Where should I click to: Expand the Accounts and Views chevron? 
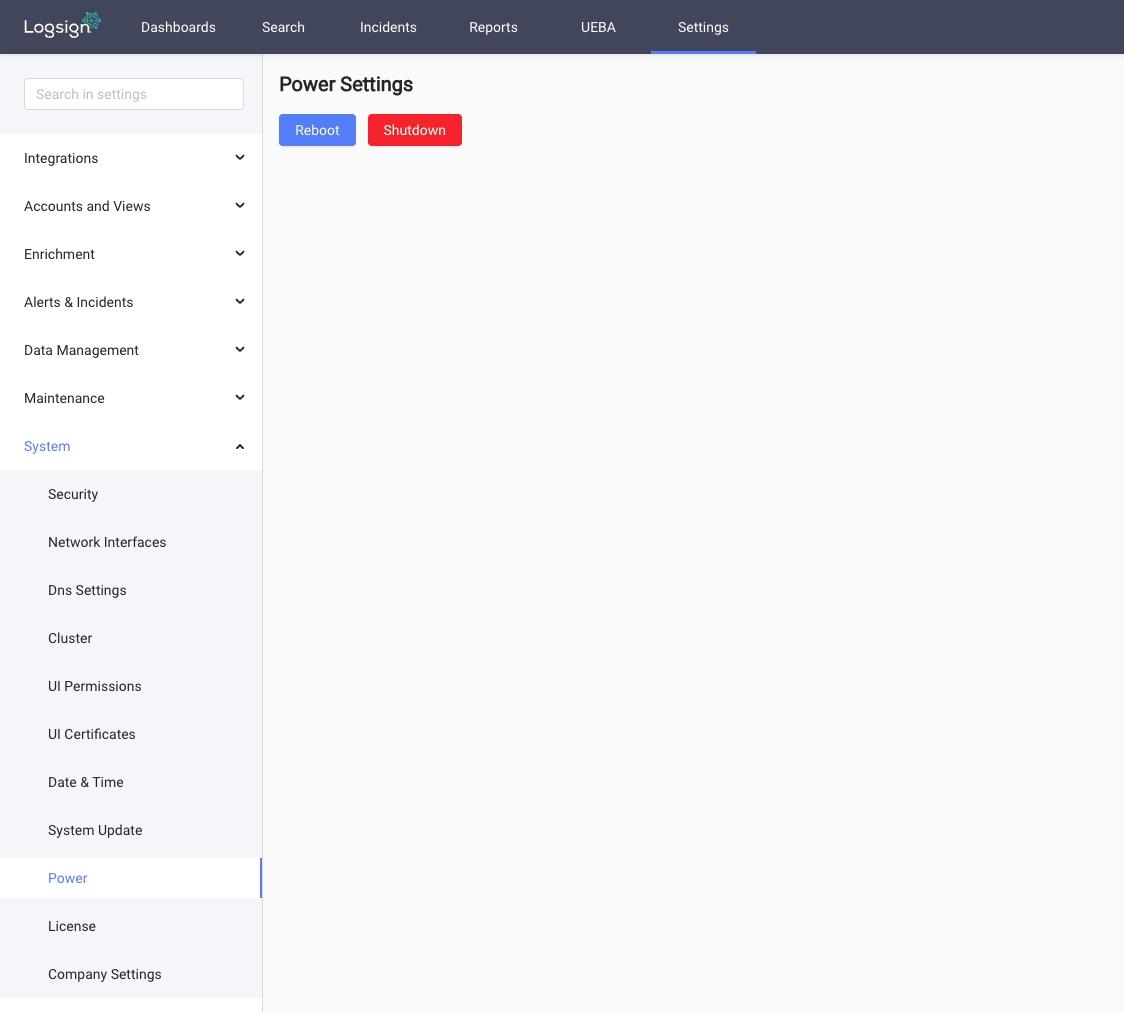click(240, 206)
